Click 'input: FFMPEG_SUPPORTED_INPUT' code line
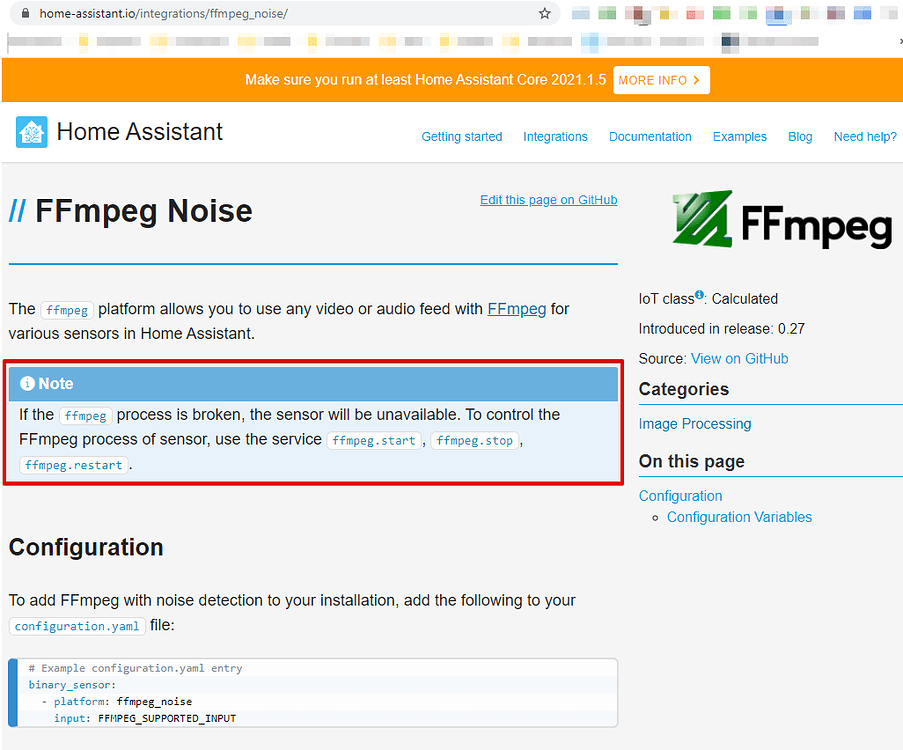Viewport: 903px width, 750px height. point(145,718)
